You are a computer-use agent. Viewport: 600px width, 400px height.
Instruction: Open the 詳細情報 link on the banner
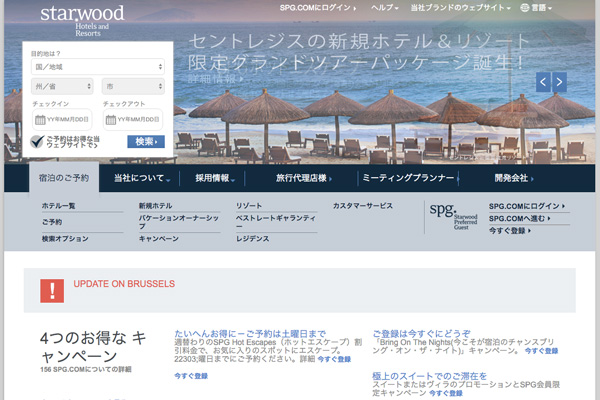pos(215,79)
